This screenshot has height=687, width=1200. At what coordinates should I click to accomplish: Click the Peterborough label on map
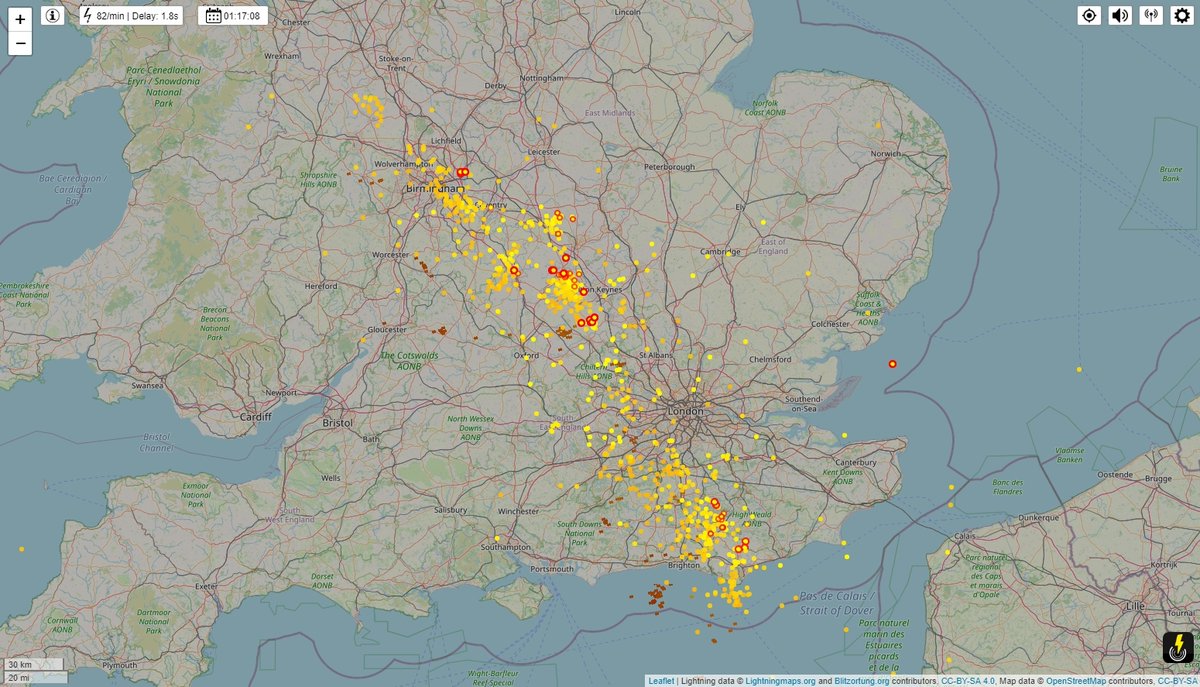(x=669, y=166)
